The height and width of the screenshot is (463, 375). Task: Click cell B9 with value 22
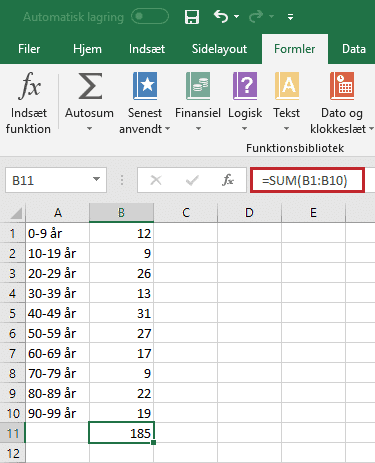click(121, 393)
